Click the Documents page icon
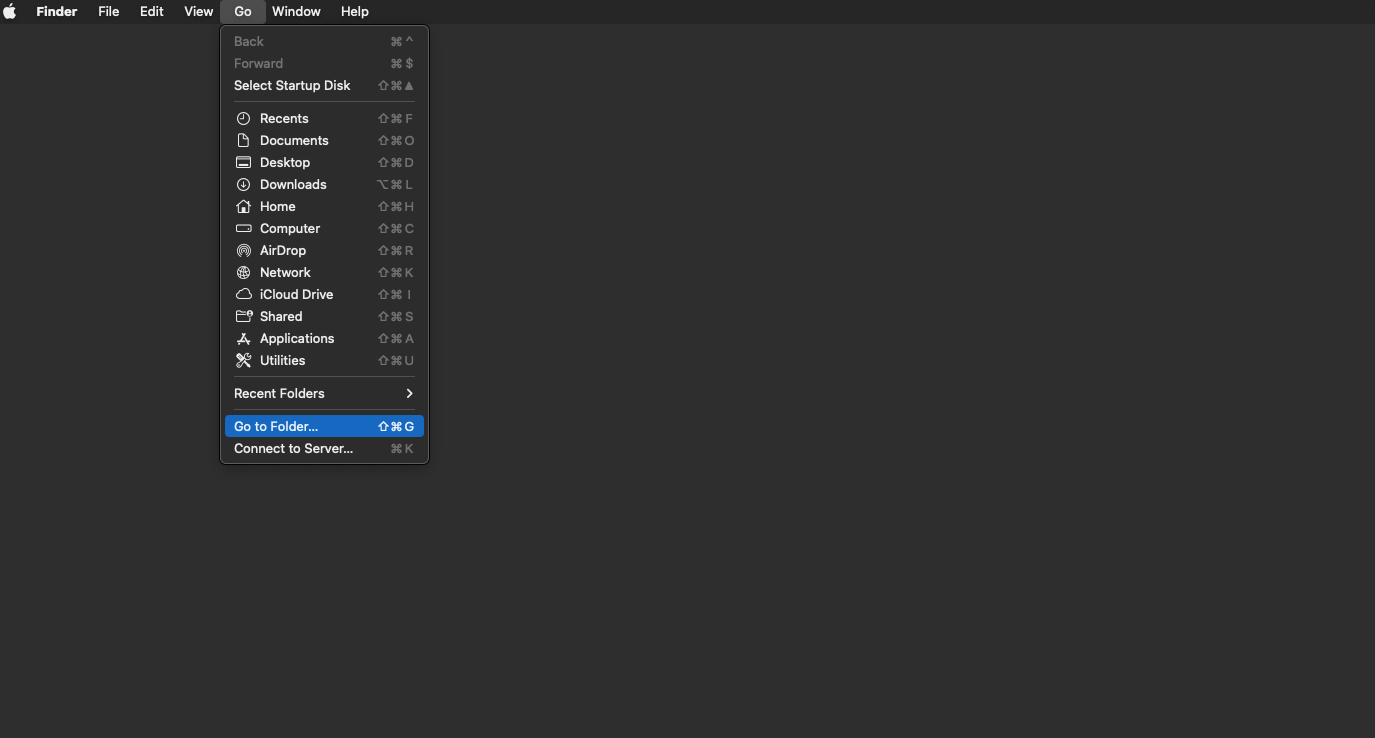Viewport: 1375px width, 738px height. point(243,141)
